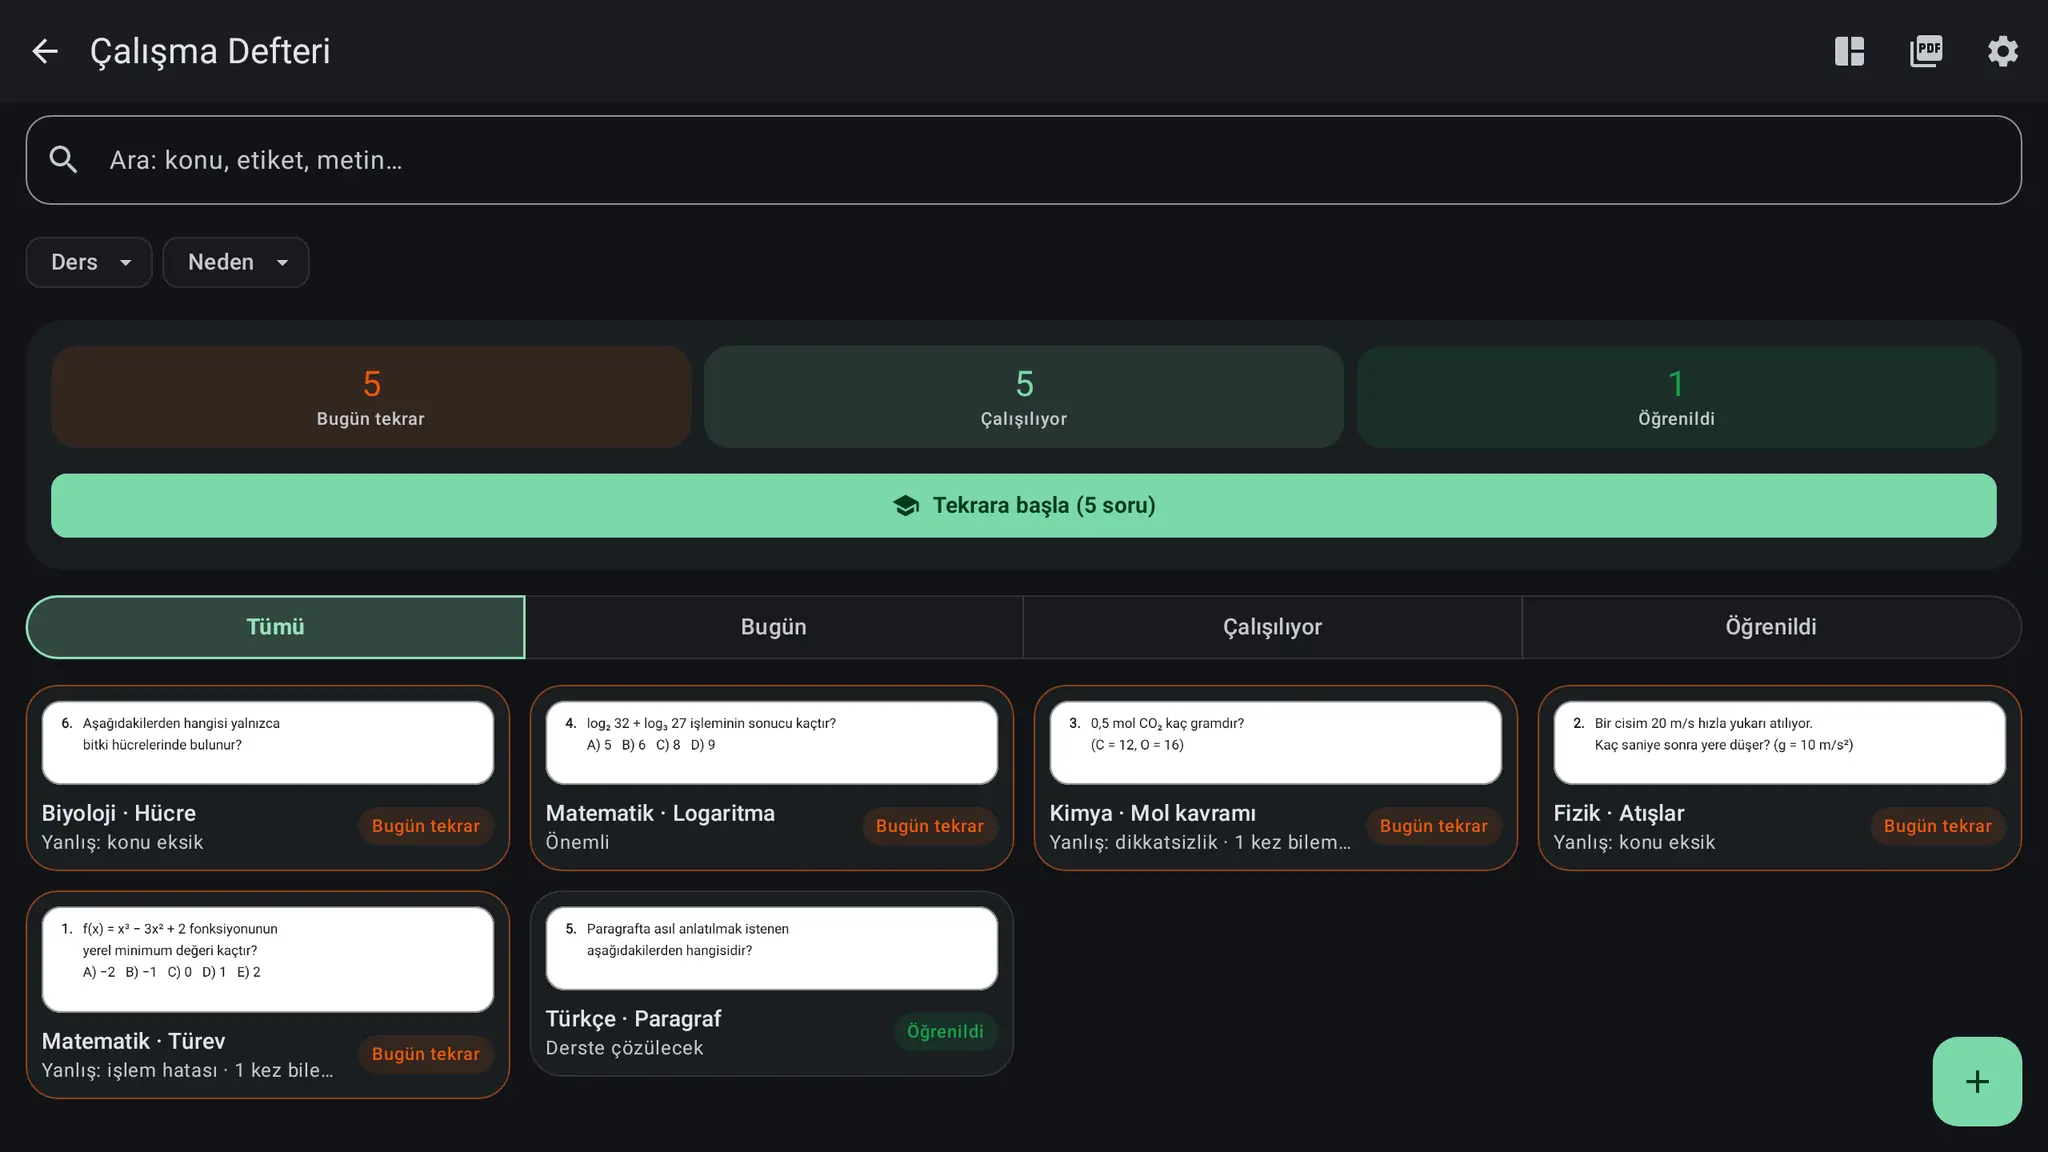
Task: Open question 3 CO₂ mol thumbnail
Action: click(1275, 742)
